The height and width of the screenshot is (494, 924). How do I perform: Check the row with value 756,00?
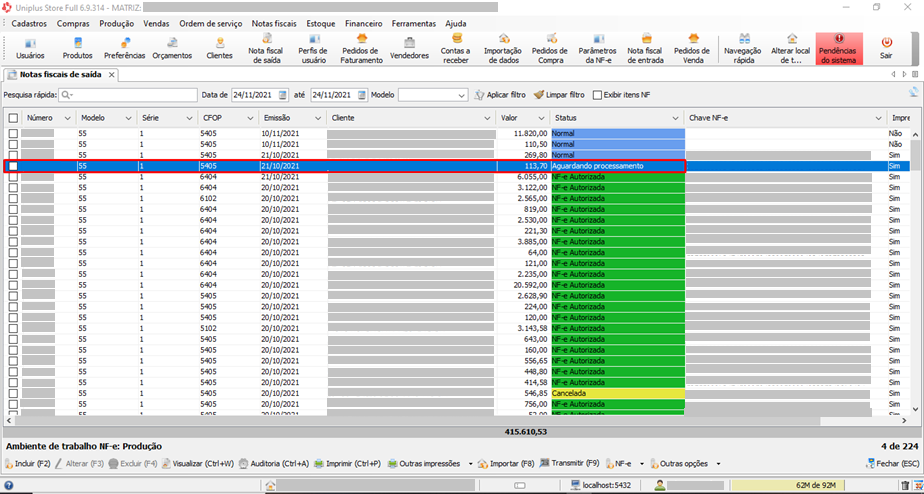[x=13, y=404]
